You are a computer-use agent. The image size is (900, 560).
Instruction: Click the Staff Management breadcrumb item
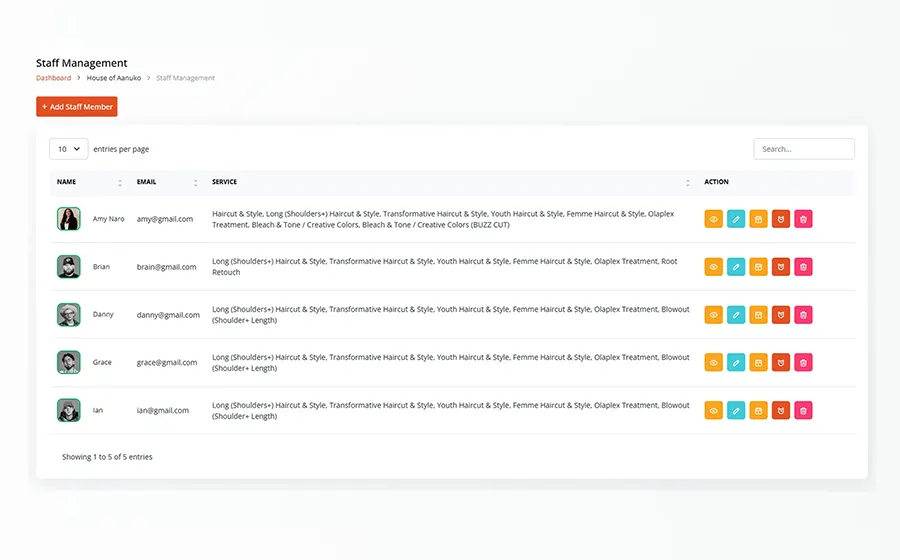[x=185, y=78]
